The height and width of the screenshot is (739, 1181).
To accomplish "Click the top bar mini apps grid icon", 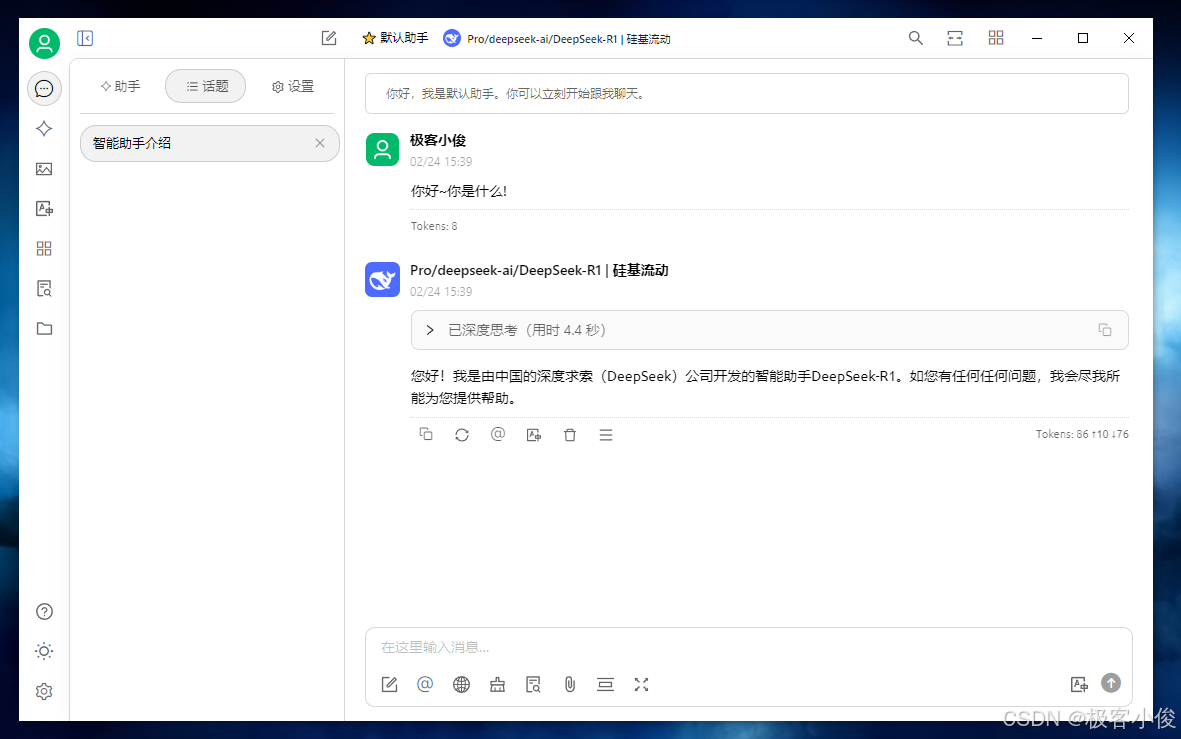I will pyautogui.click(x=996, y=38).
